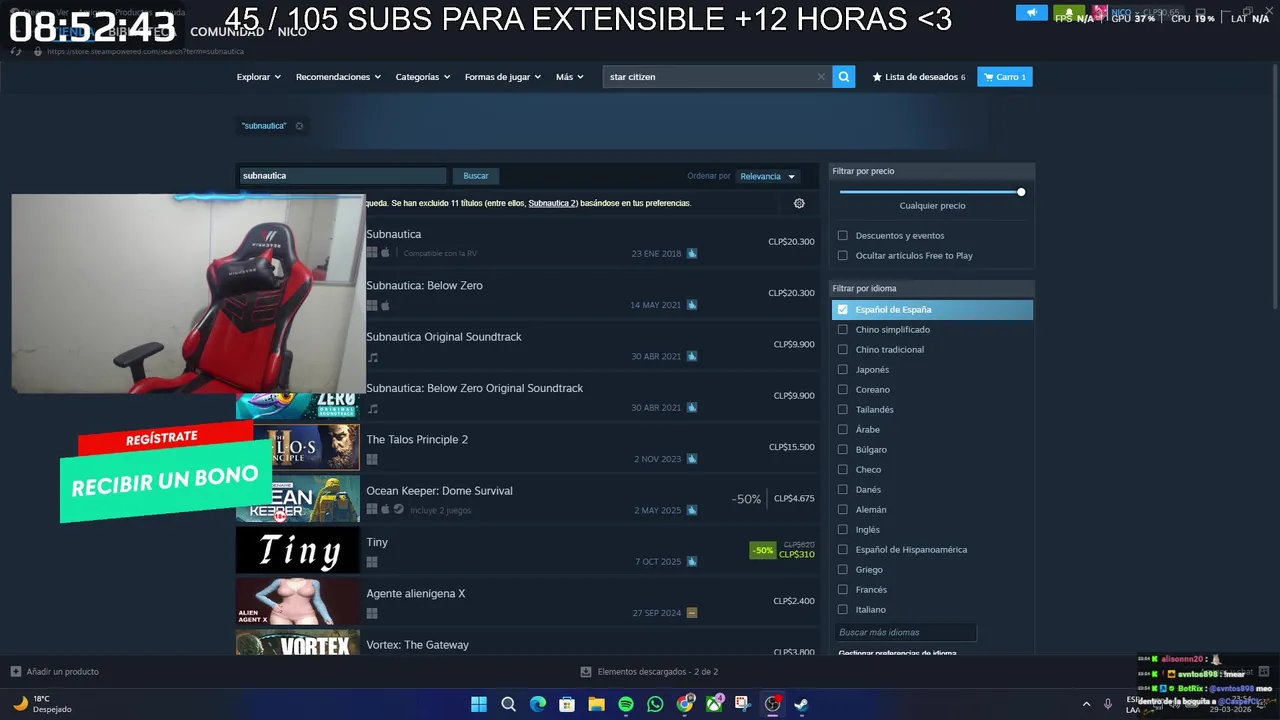
Task: Check Descuentos y eventos filter
Action: pos(842,235)
